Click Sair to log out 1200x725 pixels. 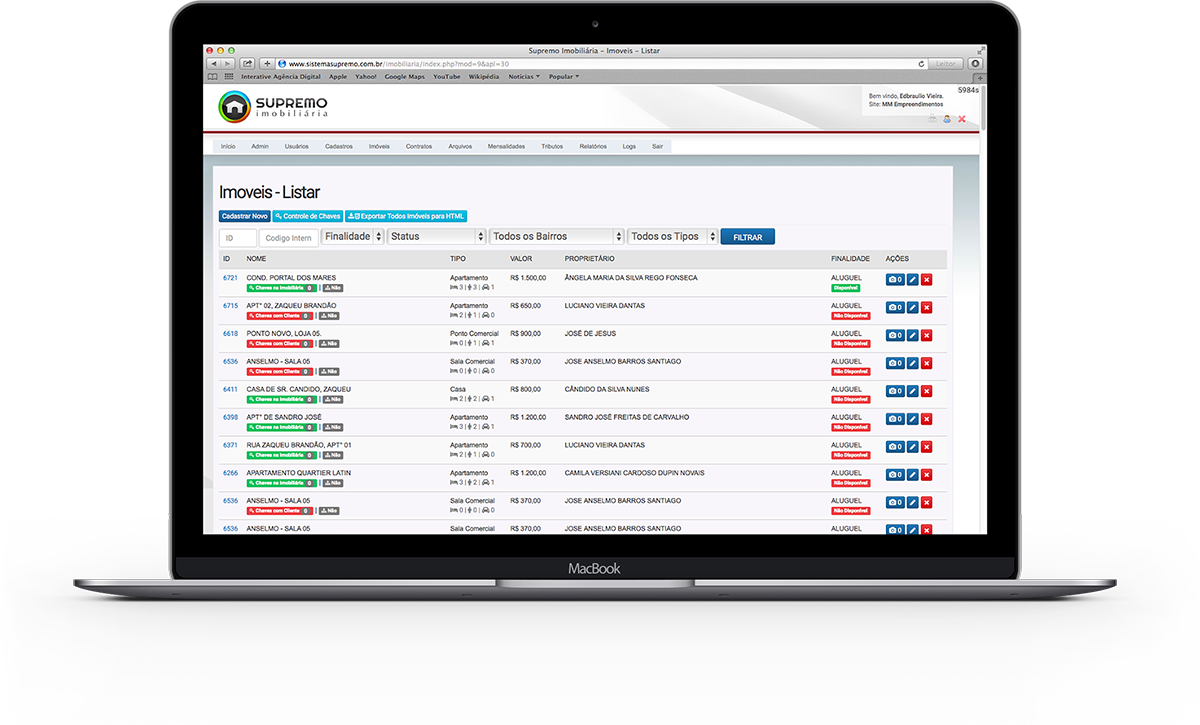(x=657, y=146)
